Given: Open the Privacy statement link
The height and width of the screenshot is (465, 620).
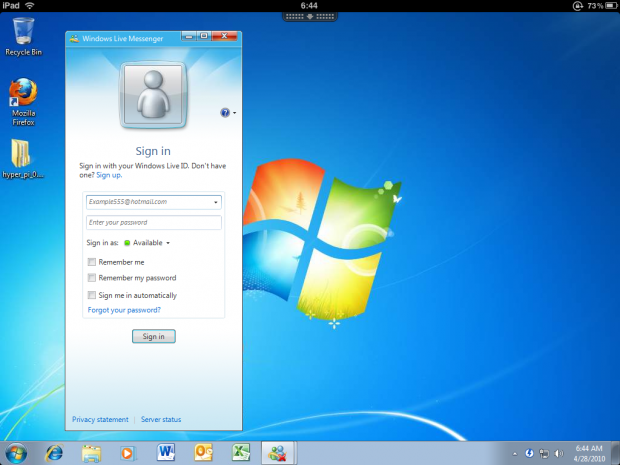Looking at the screenshot, I should [x=100, y=420].
